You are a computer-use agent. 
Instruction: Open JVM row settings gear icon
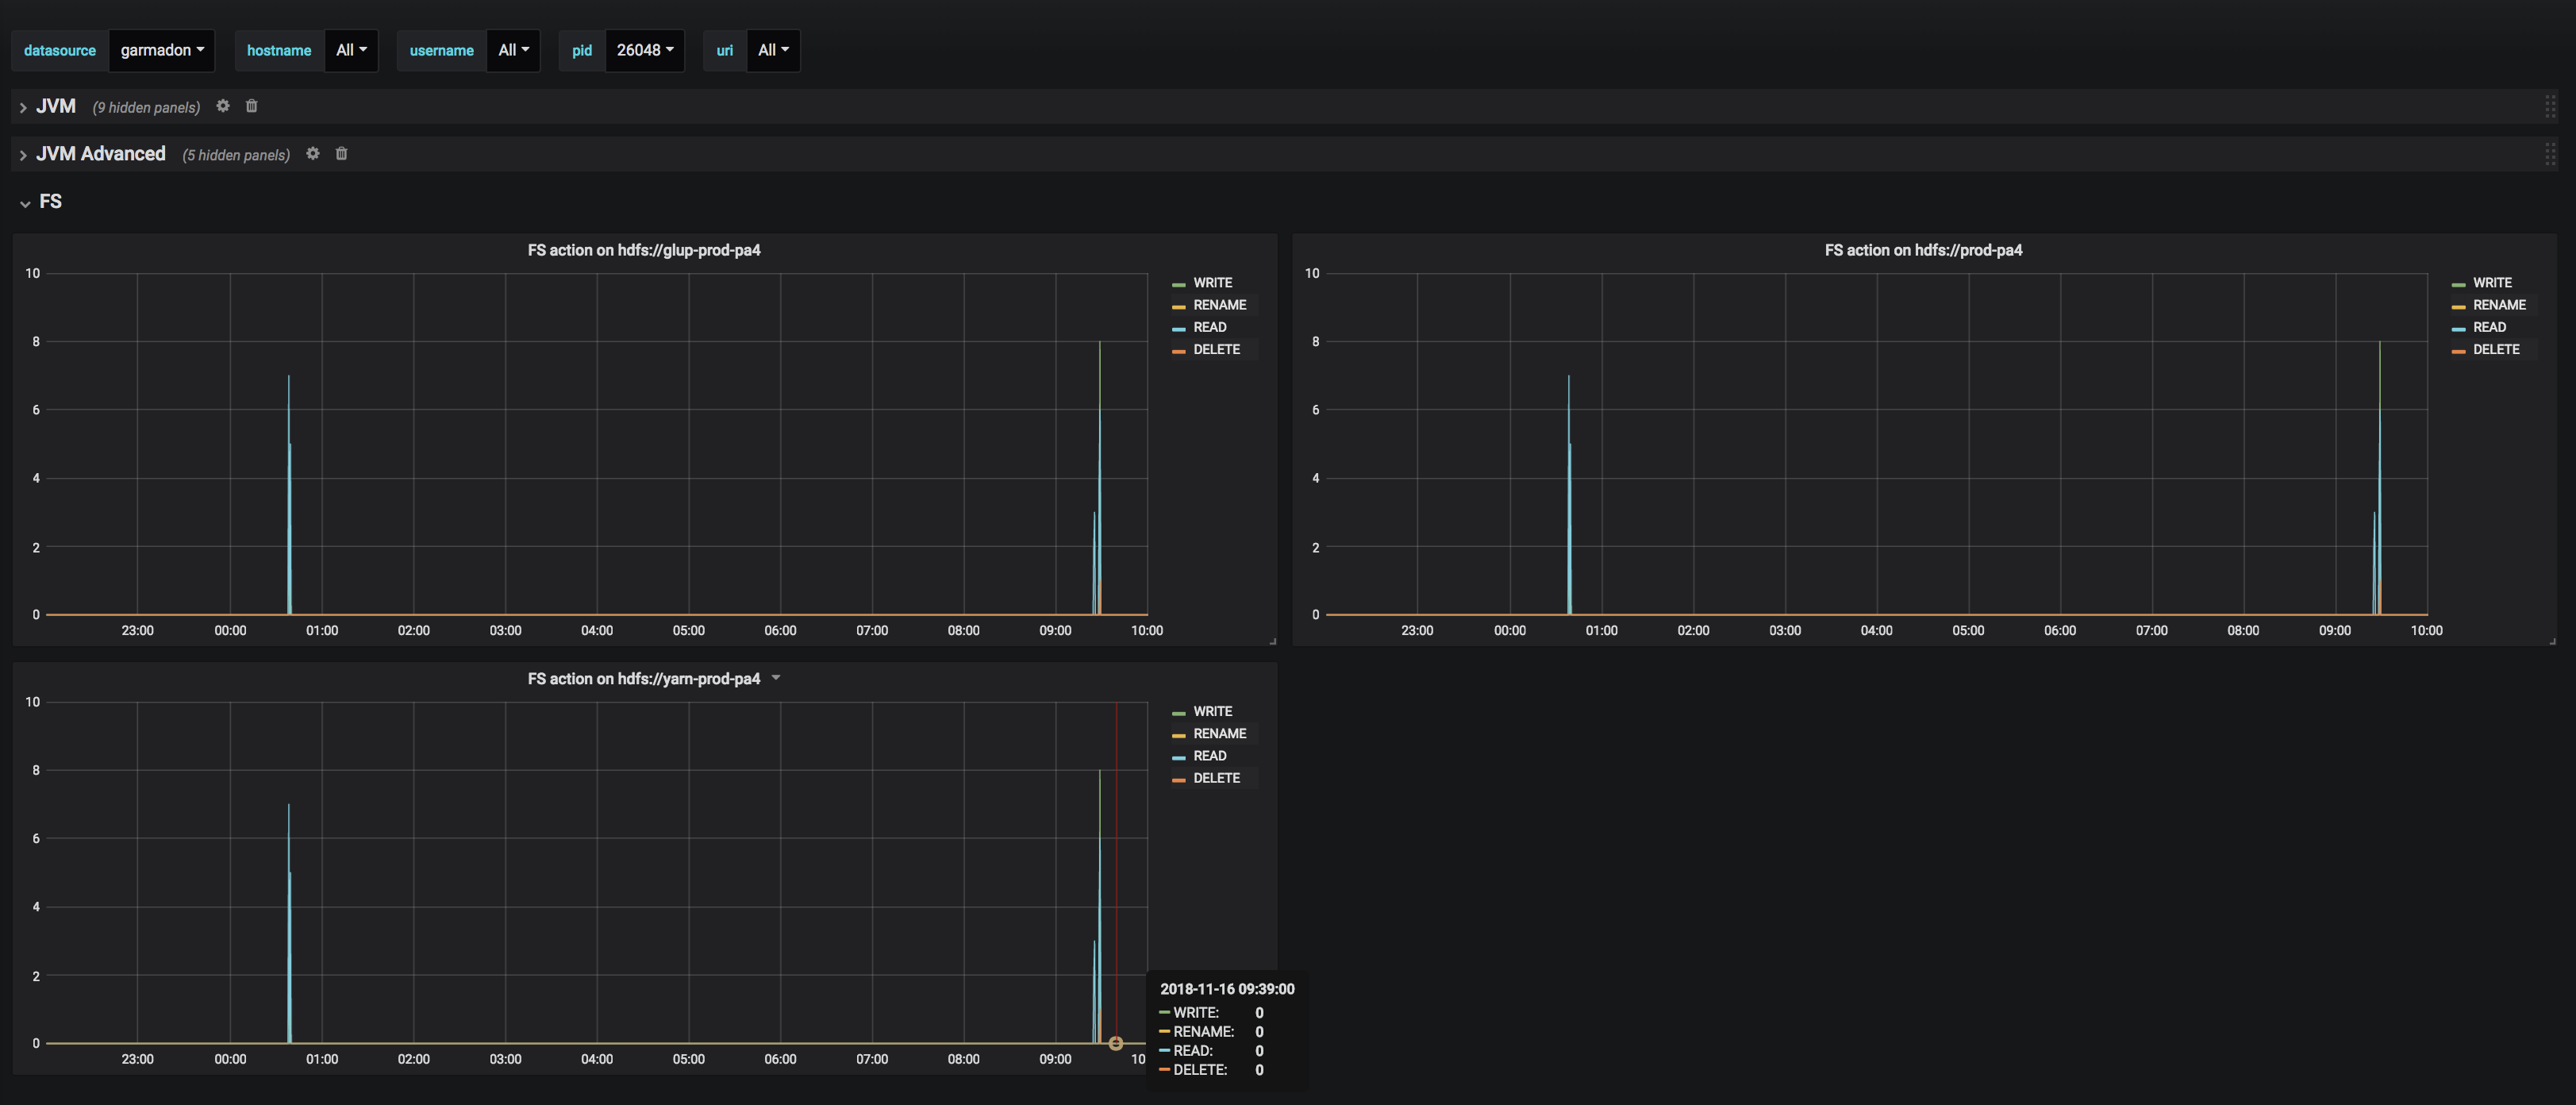click(x=223, y=106)
